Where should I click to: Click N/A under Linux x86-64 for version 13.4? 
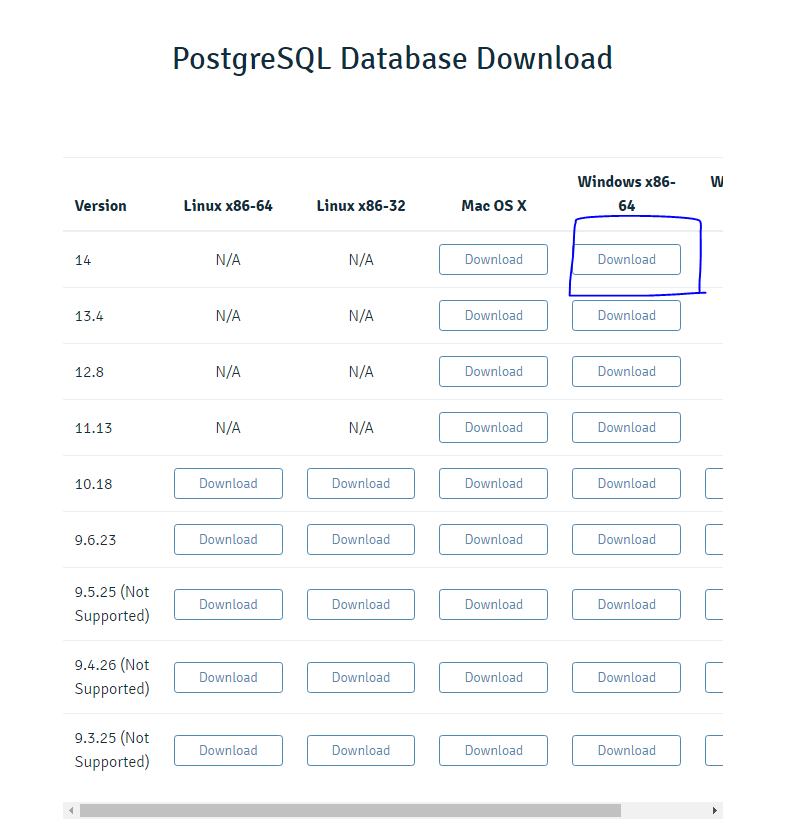228,316
